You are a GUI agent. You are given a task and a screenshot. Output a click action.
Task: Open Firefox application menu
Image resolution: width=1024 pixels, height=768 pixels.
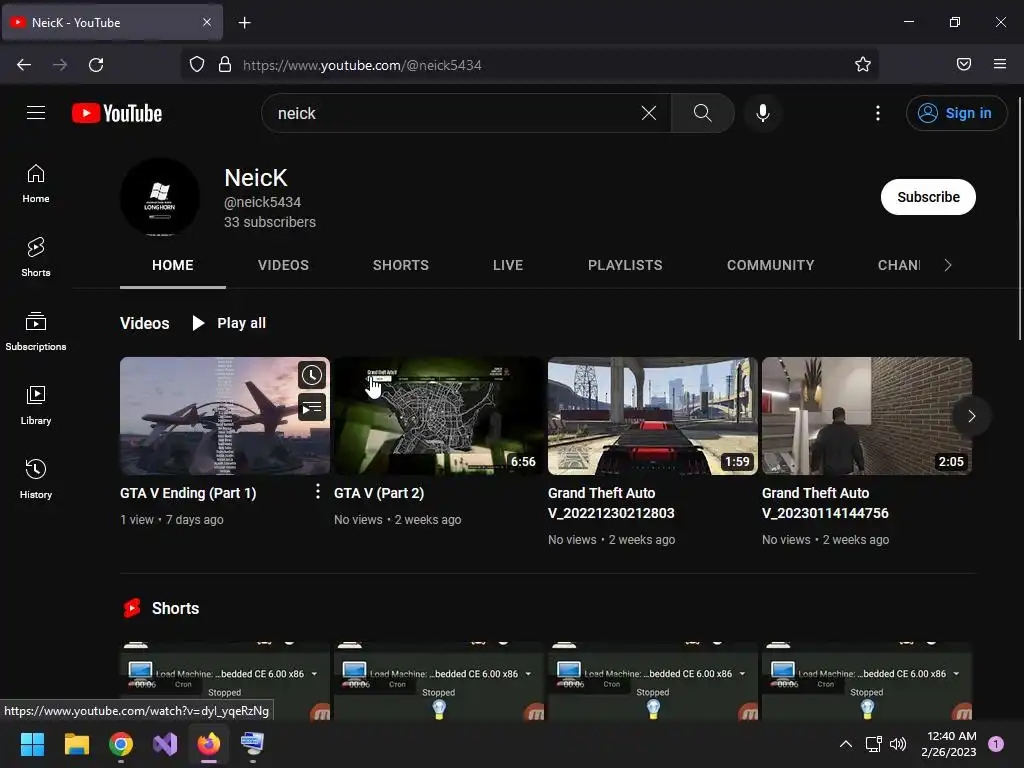[x=1000, y=64]
